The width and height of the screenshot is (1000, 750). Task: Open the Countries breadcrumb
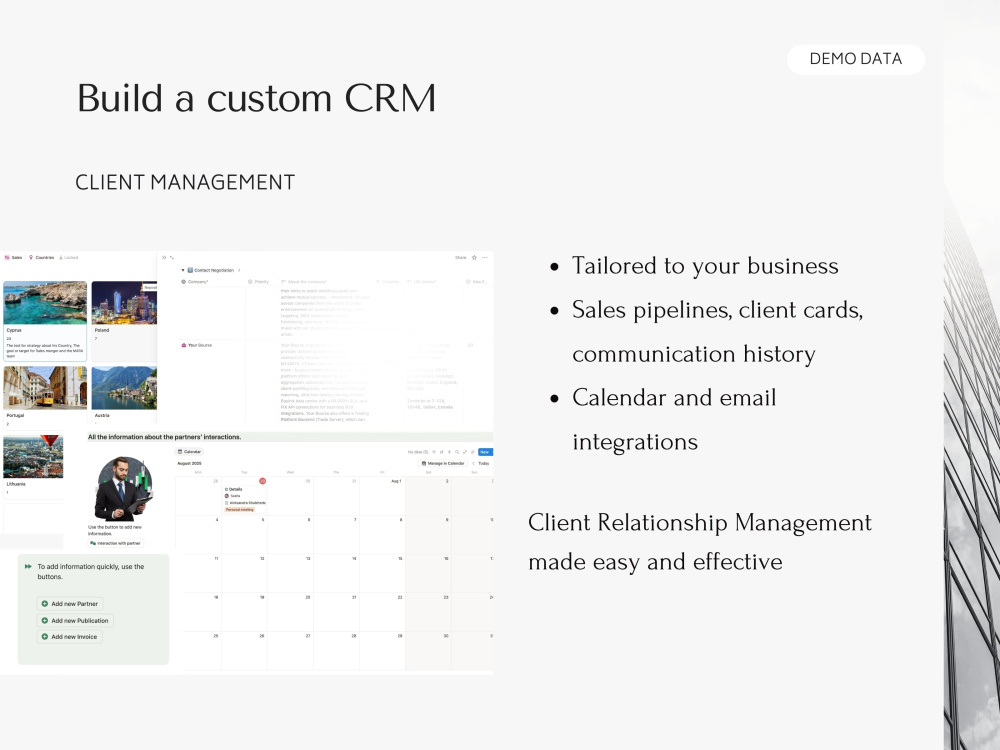click(41, 258)
